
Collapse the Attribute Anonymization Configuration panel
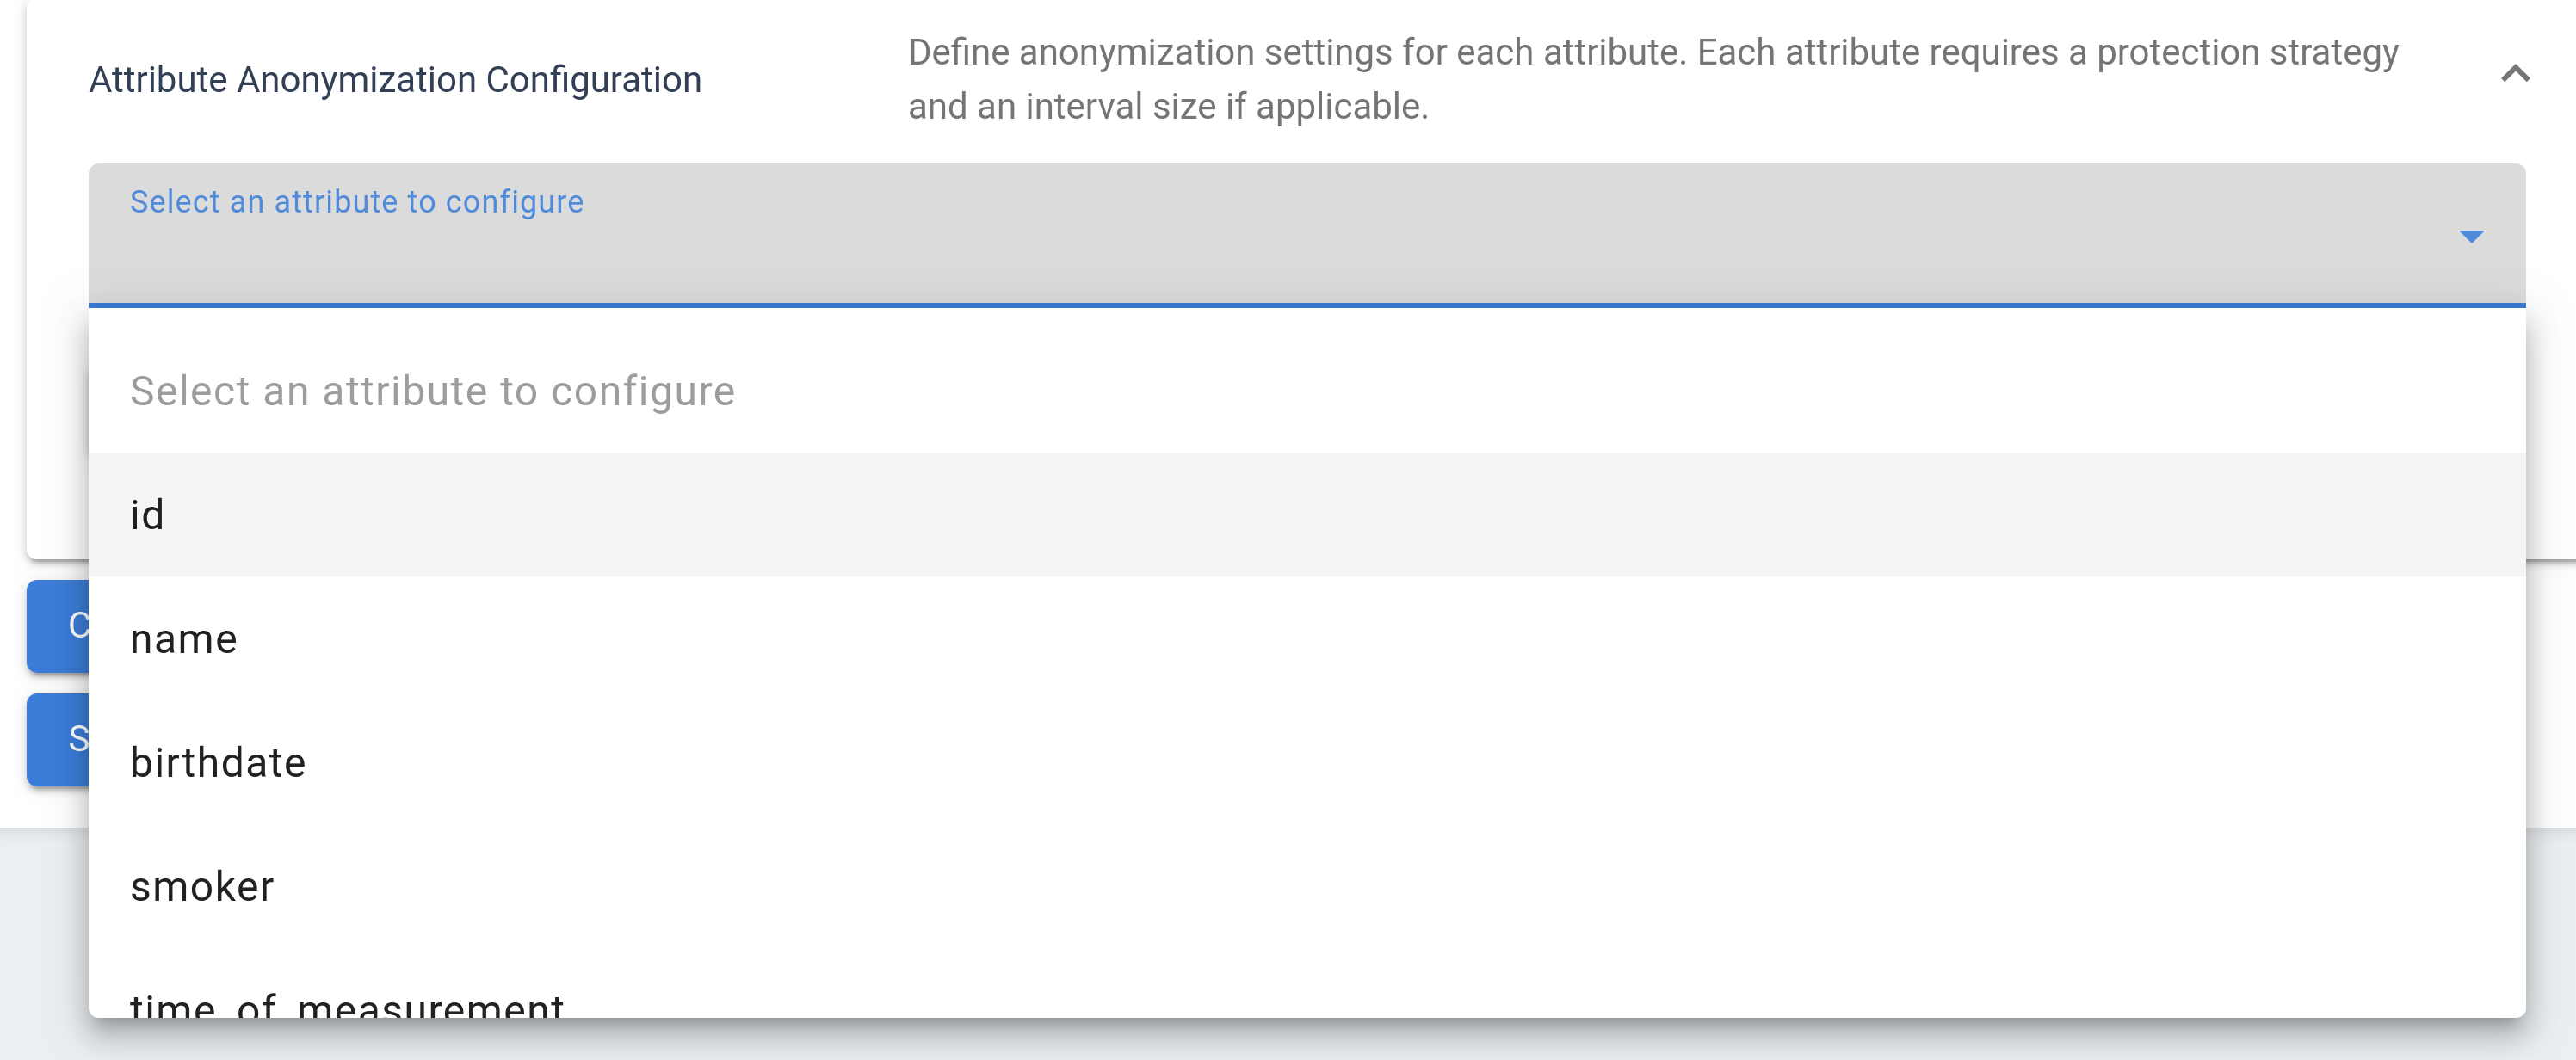tap(2514, 75)
